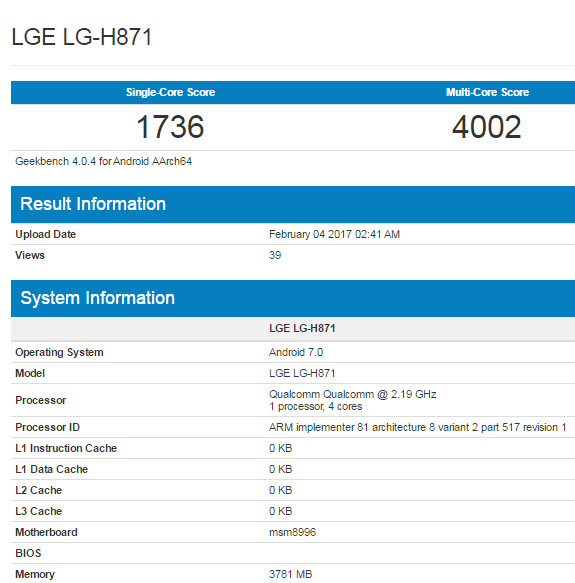
Task: Click the LGE LG-H871 page title
Action: point(82,37)
